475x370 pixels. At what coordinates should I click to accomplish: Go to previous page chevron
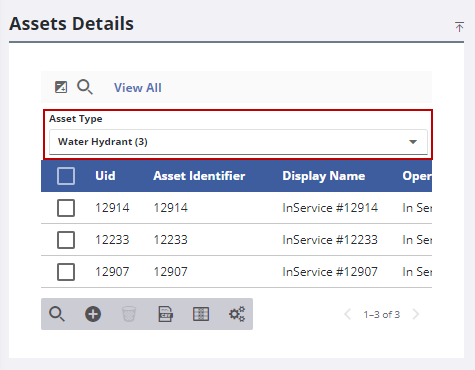pyautogui.click(x=348, y=314)
